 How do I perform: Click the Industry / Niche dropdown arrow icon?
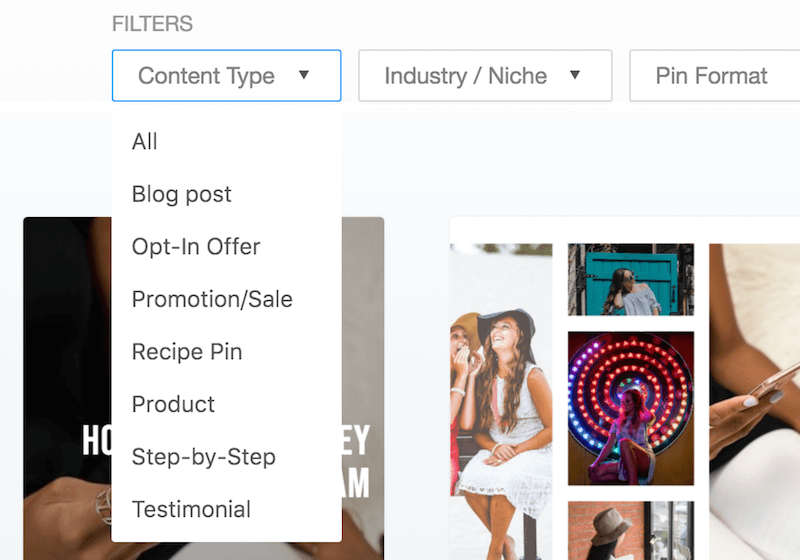pyautogui.click(x=574, y=75)
